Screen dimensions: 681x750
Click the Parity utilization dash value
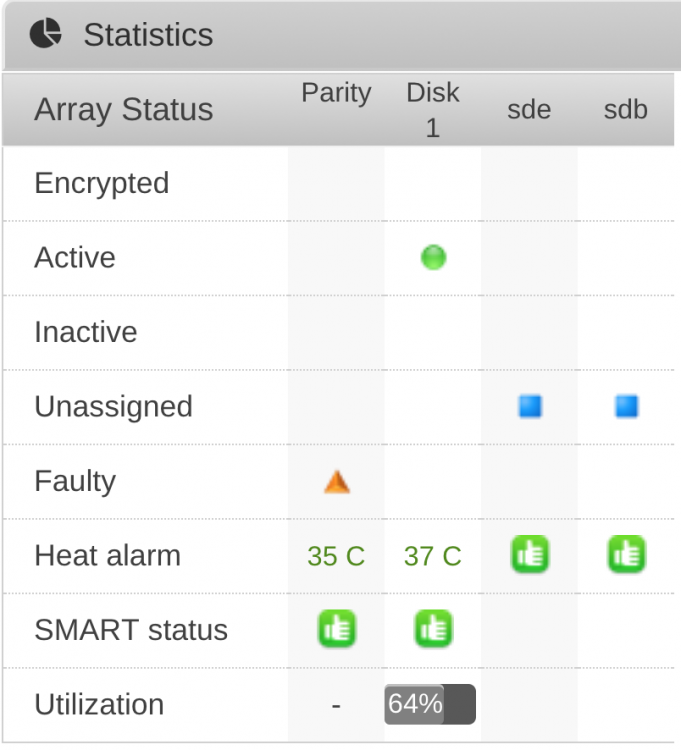[x=336, y=706]
